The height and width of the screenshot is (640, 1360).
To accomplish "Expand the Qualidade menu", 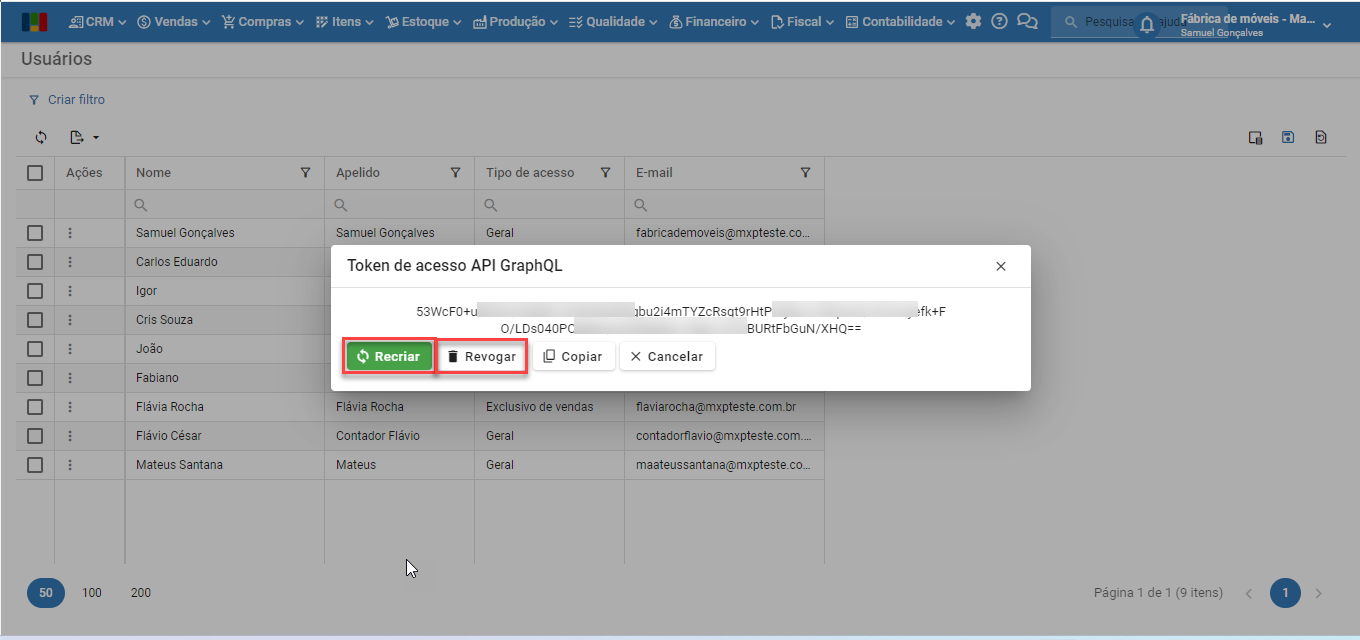I will point(613,21).
